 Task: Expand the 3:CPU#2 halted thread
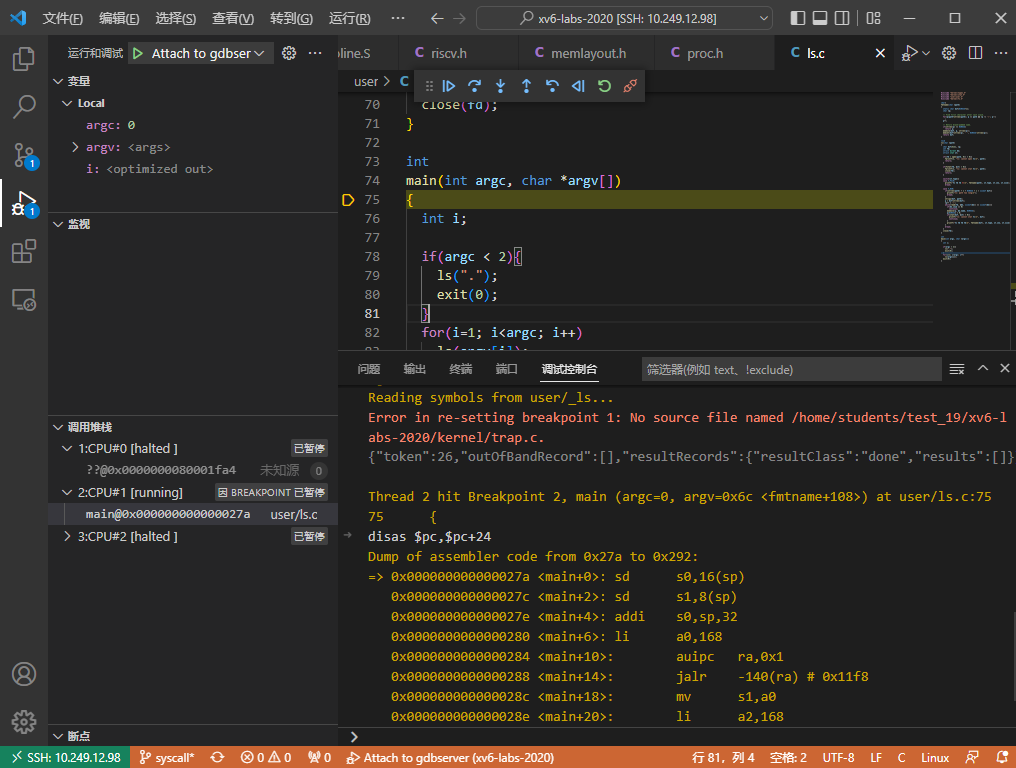pos(68,536)
